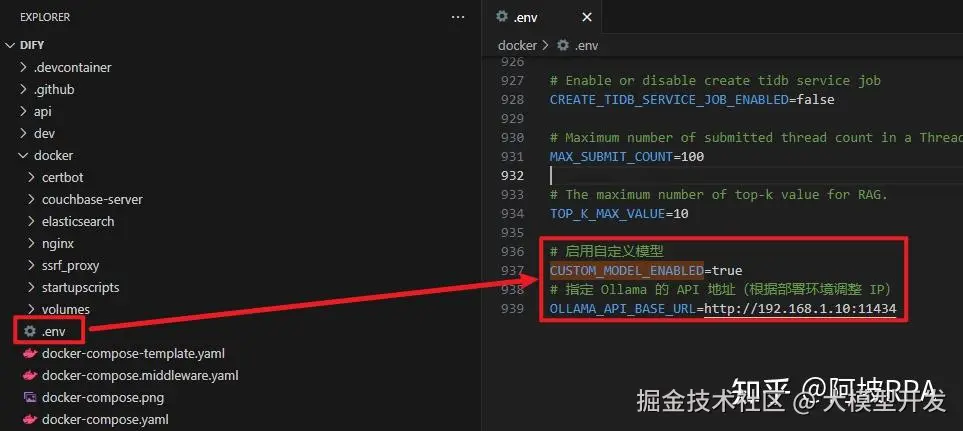This screenshot has height=431, width=963.
Task: Expand the couchbase-server folder
Action: 31,200
